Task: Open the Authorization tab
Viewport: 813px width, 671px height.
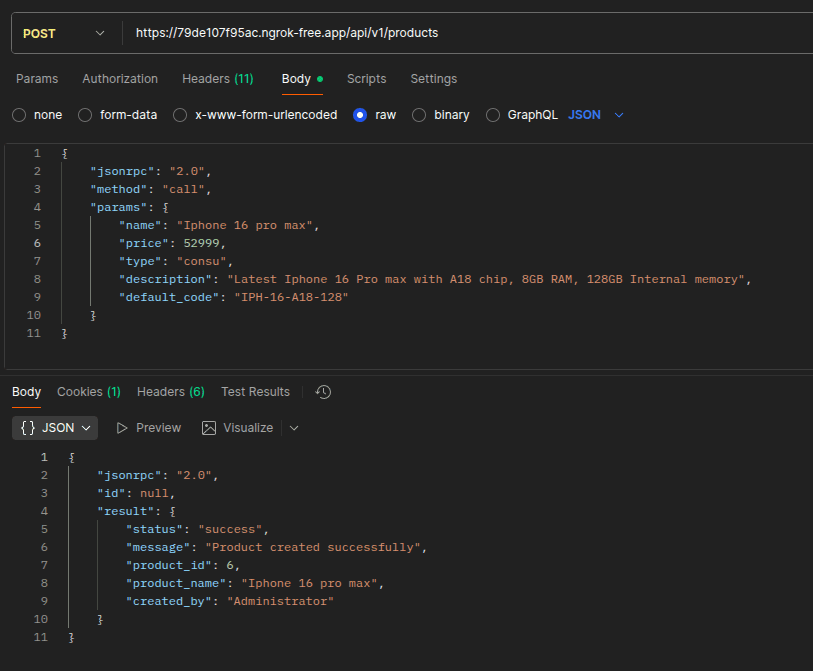Action: pos(120,78)
